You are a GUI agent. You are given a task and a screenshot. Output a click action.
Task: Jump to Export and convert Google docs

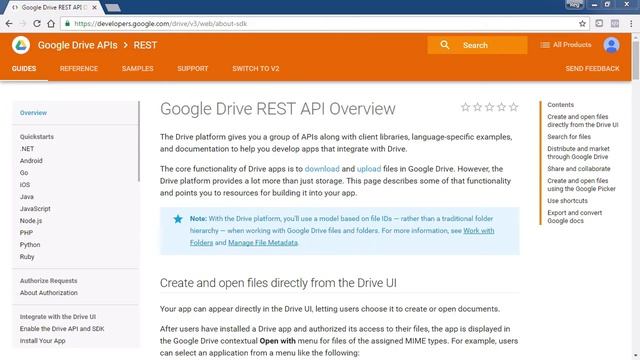coord(575,217)
